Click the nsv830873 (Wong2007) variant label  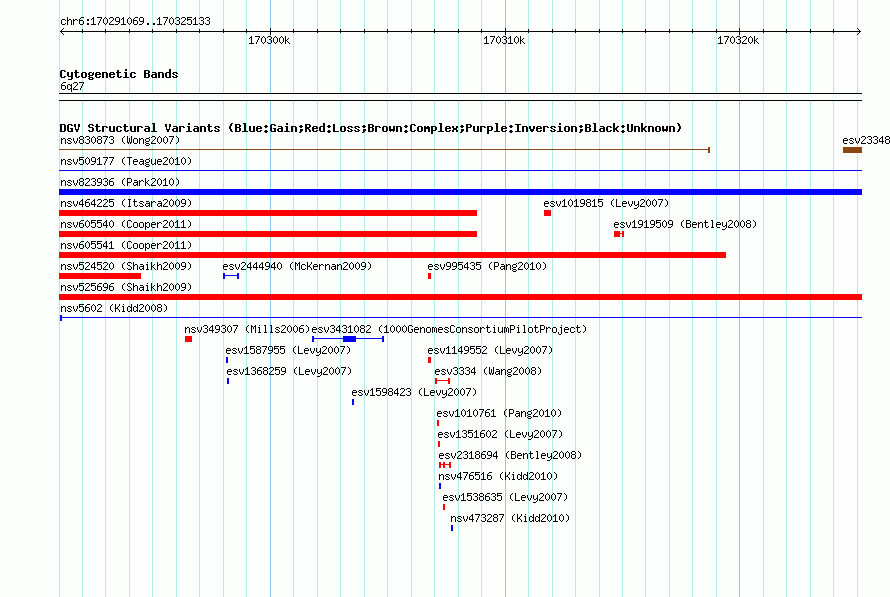[120, 140]
